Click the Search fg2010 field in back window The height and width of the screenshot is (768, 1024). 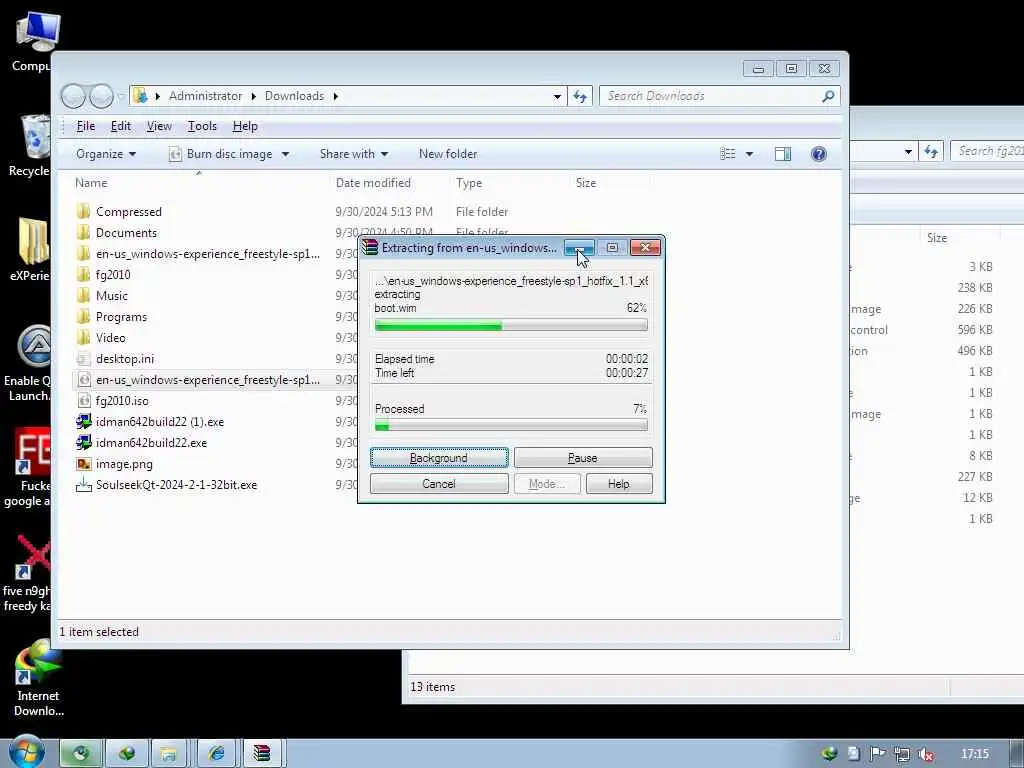pos(987,151)
